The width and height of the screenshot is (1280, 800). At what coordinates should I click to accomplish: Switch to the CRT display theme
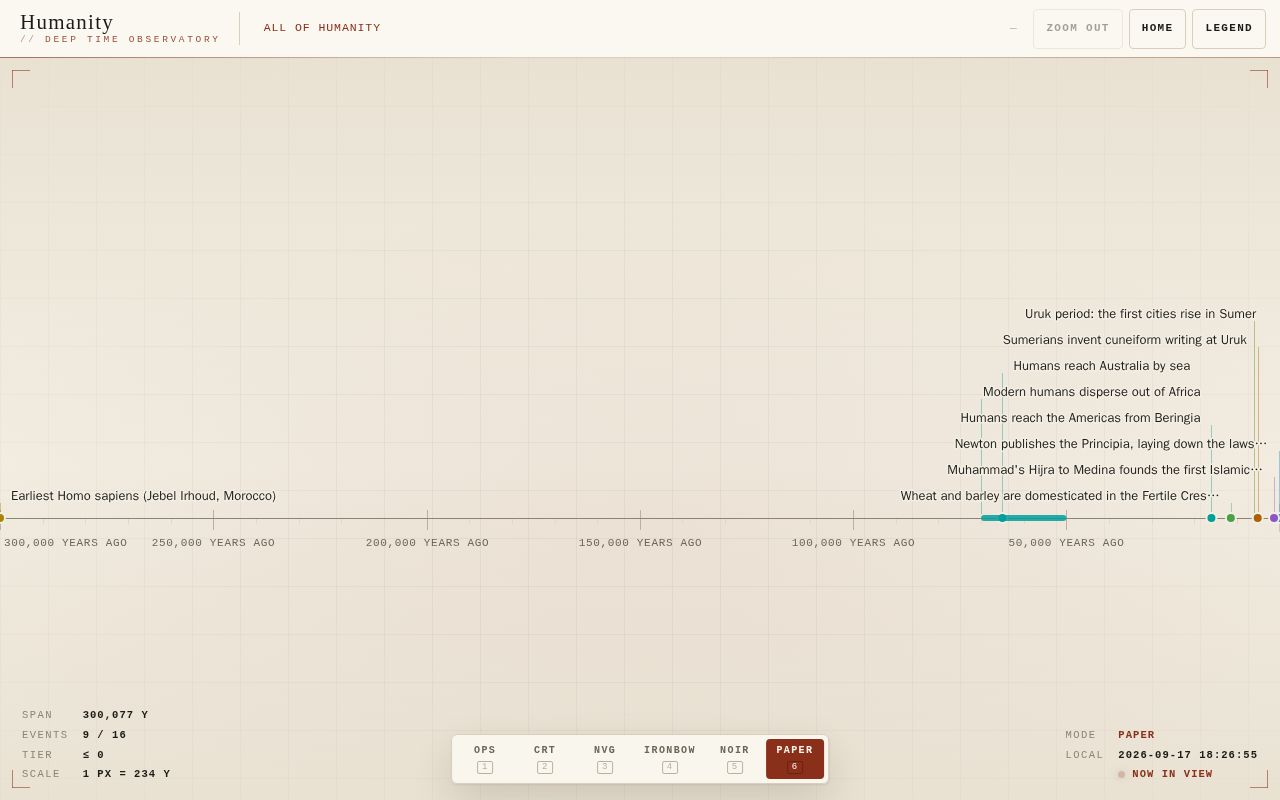coord(545,759)
